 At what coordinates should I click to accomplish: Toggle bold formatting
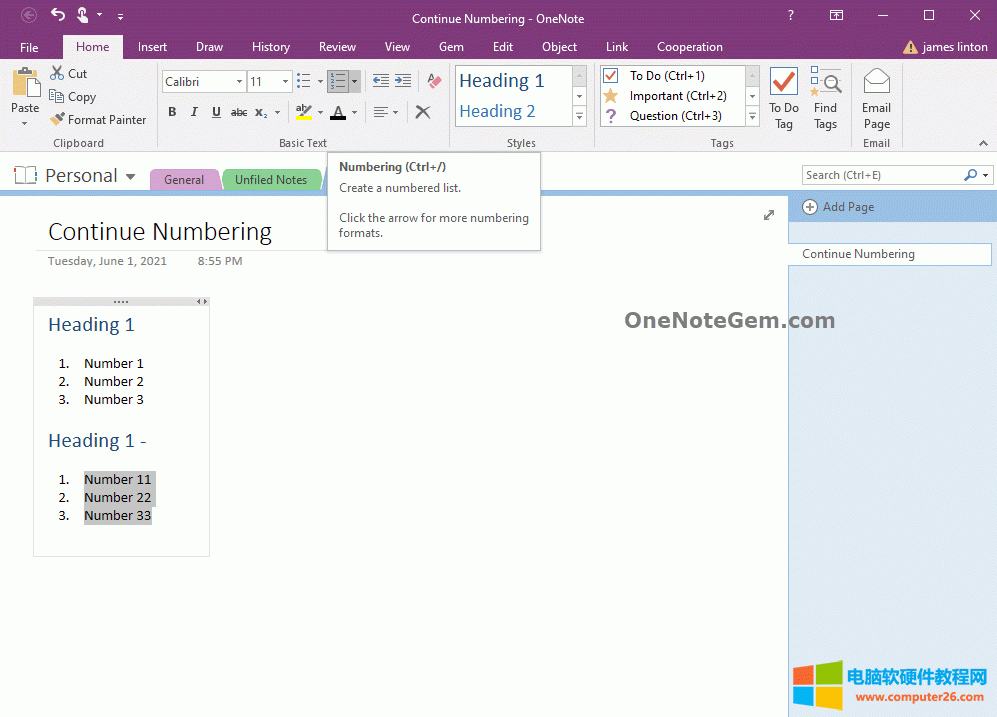coord(171,112)
